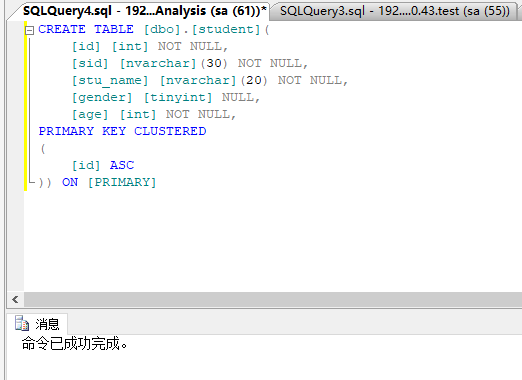Click the [PRIMARY] filegroup name

tap(122, 182)
